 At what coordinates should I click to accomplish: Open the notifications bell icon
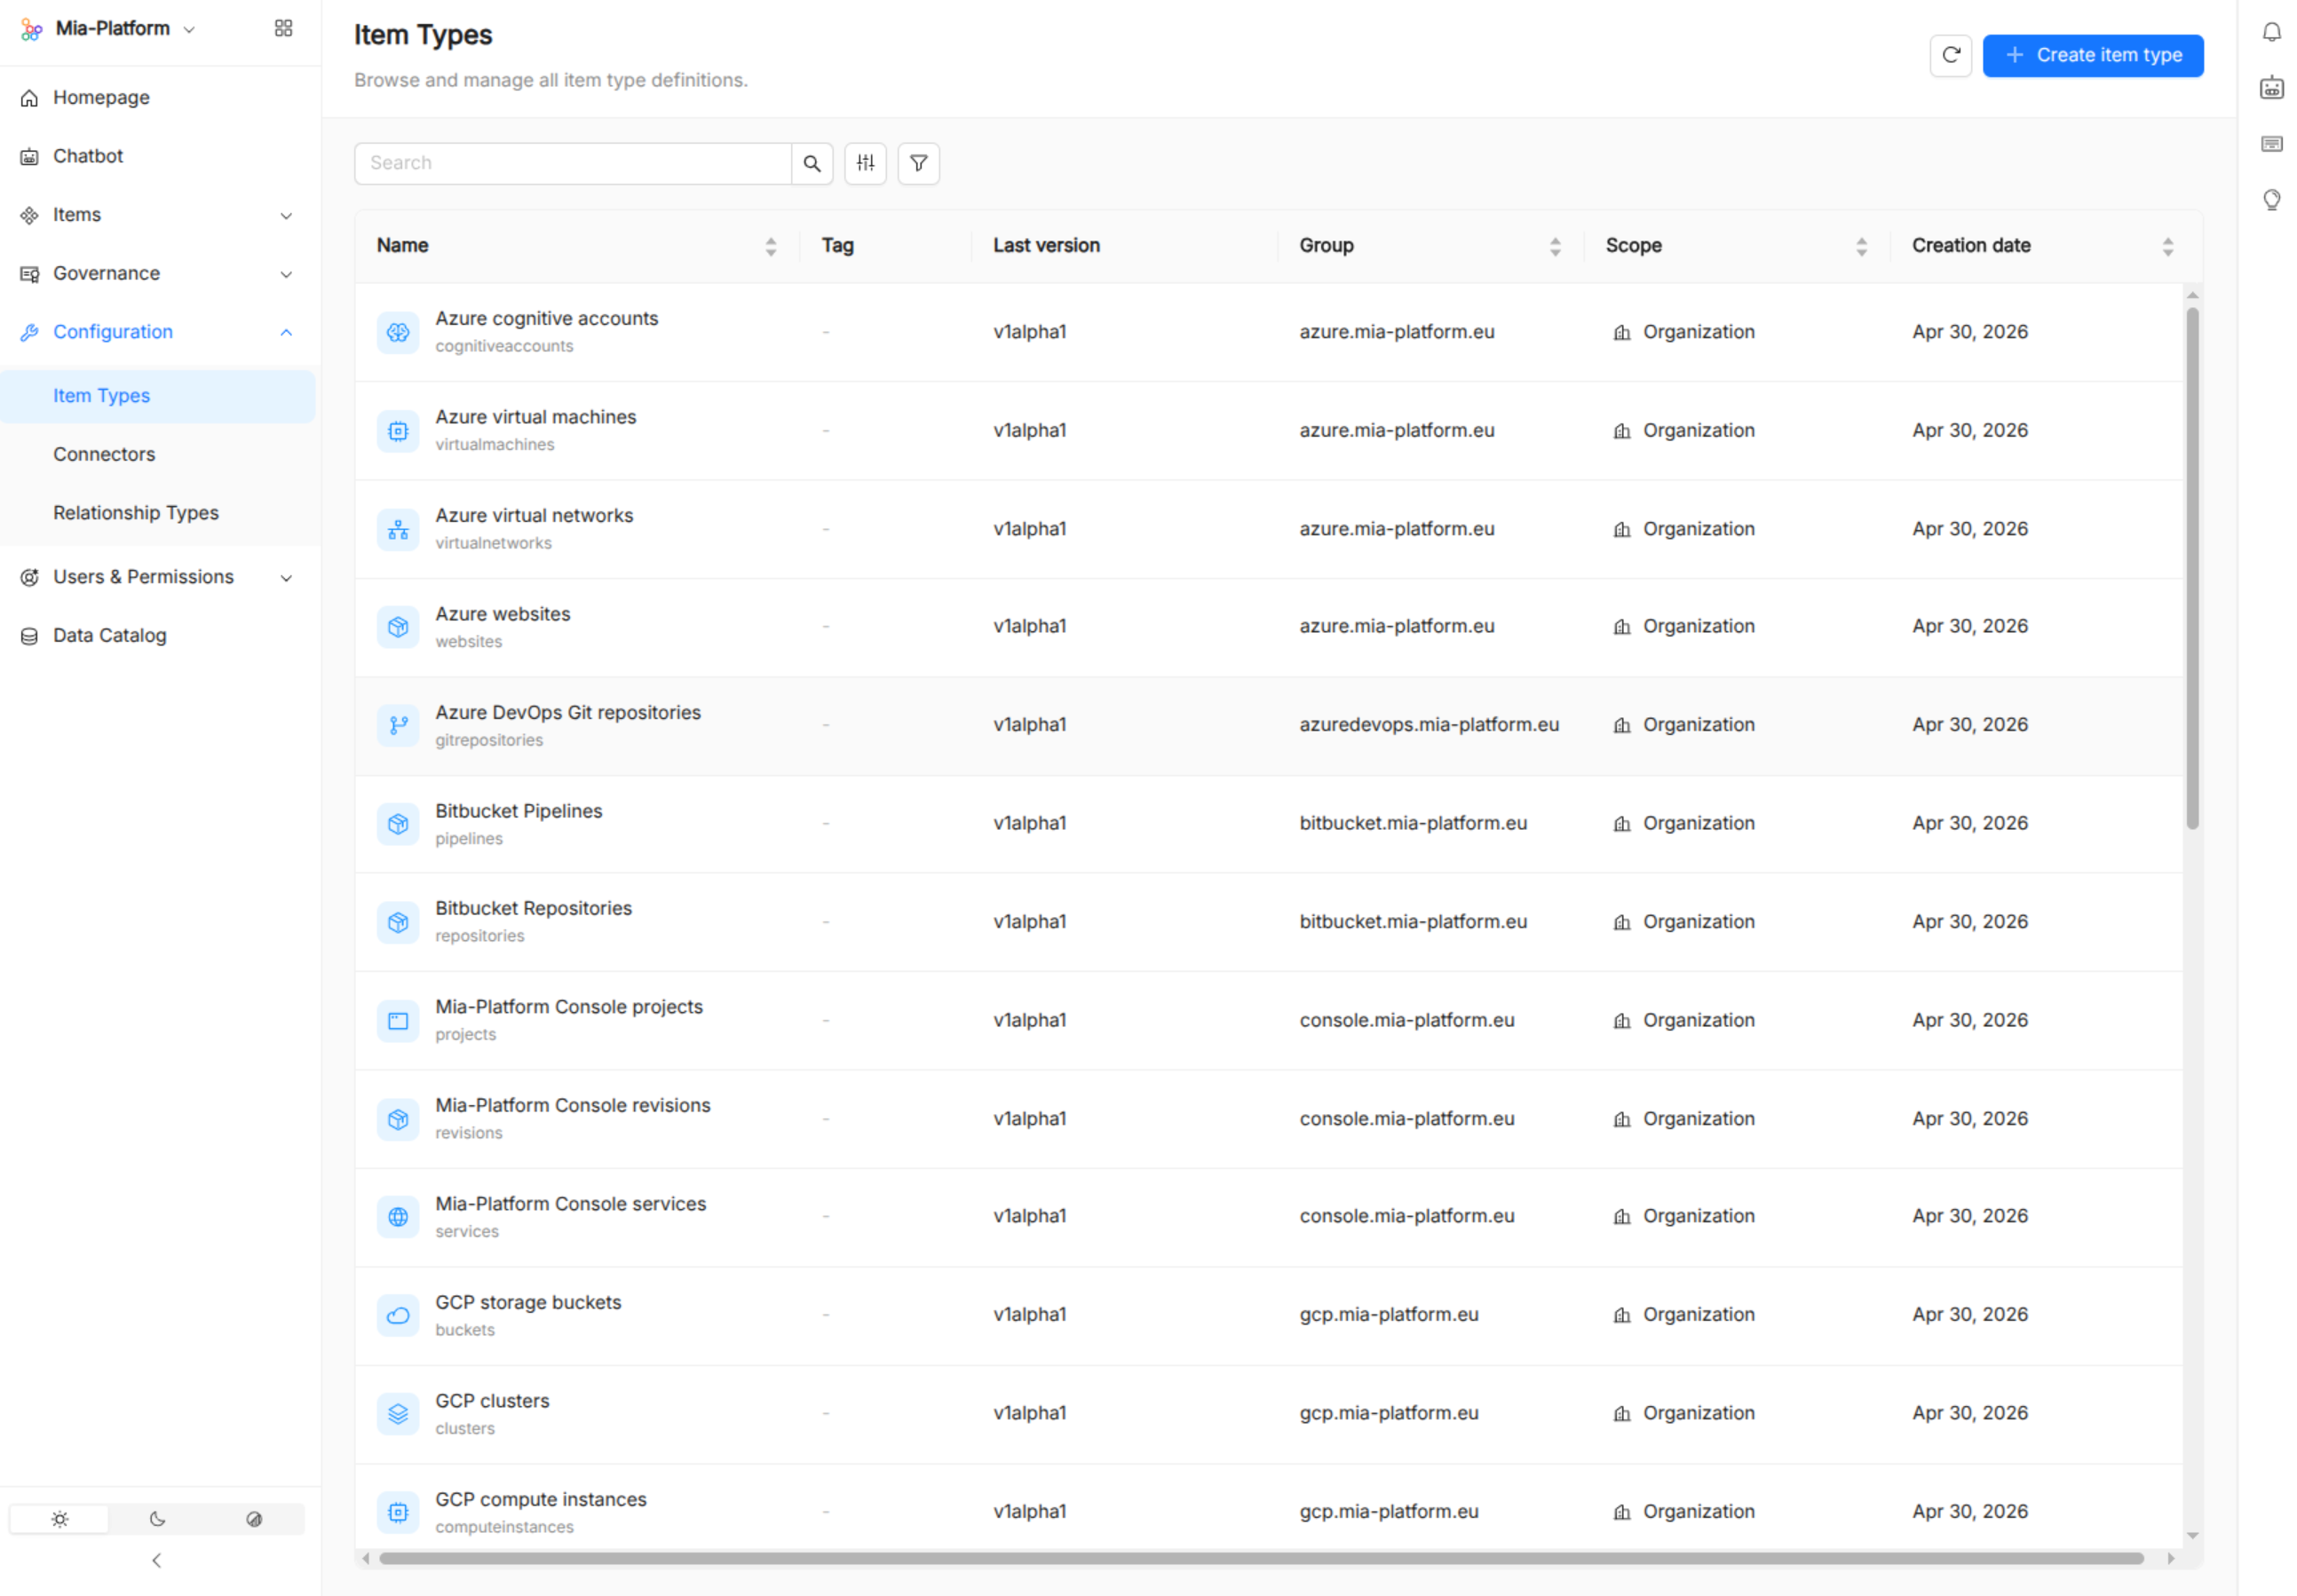pyautogui.click(x=2270, y=32)
